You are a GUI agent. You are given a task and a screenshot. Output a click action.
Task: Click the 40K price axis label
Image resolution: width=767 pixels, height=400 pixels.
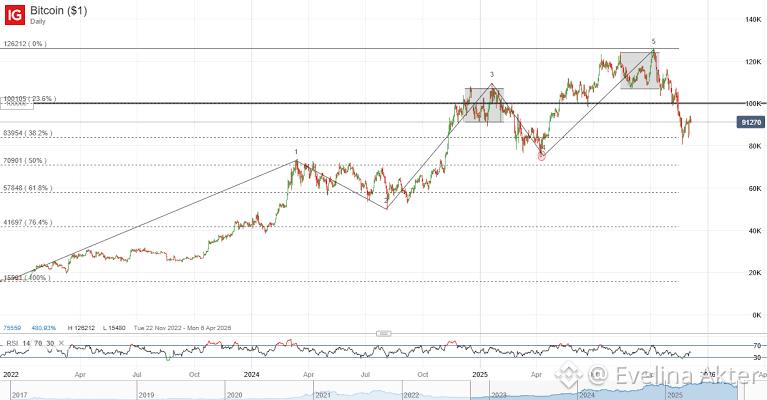(755, 231)
